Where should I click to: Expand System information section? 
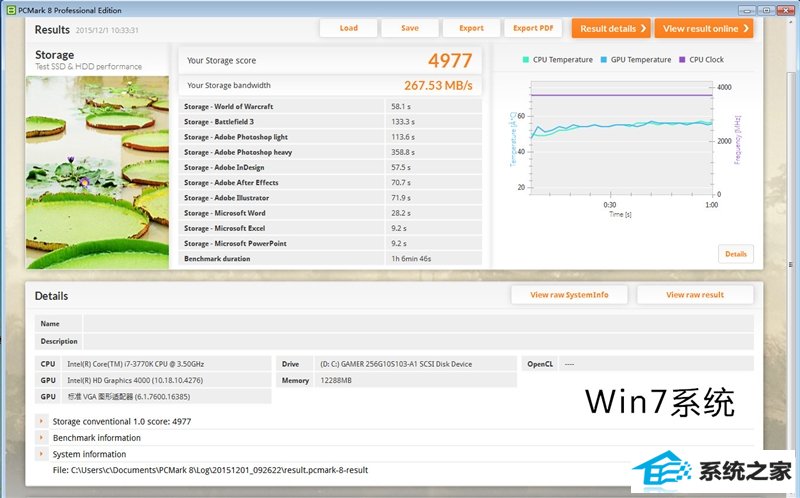(x=41, y=454)
